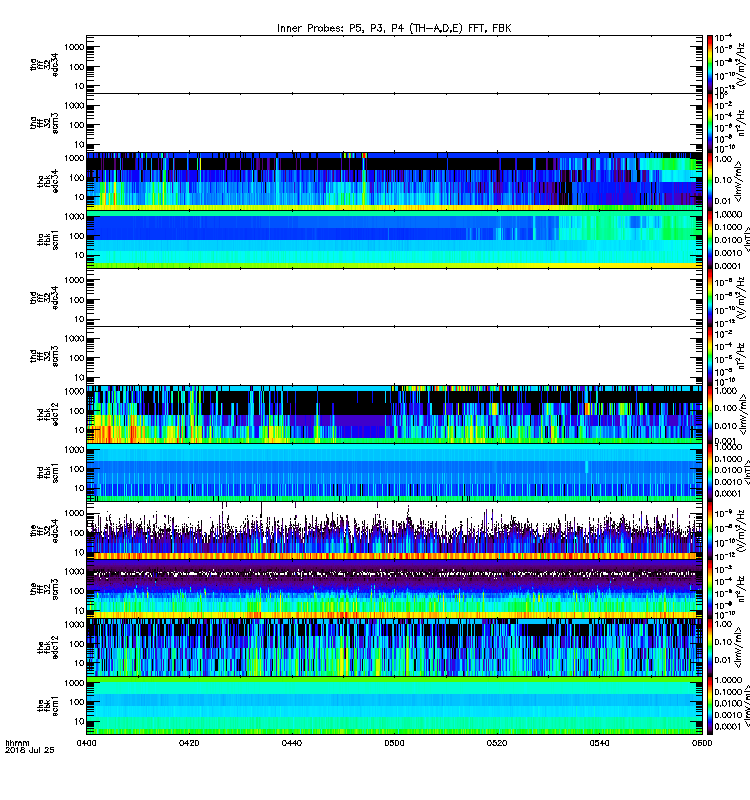The image size is (750, 800).
Task: Click inside the the fbk edc12 spectrogram
Action: 394,647
